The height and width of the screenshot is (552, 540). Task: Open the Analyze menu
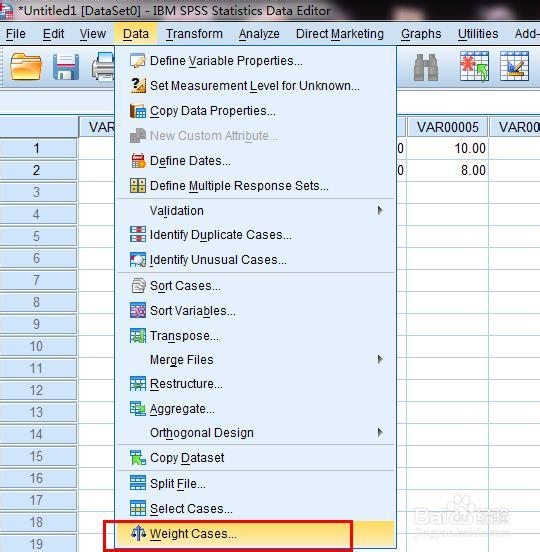click(259, 34)
